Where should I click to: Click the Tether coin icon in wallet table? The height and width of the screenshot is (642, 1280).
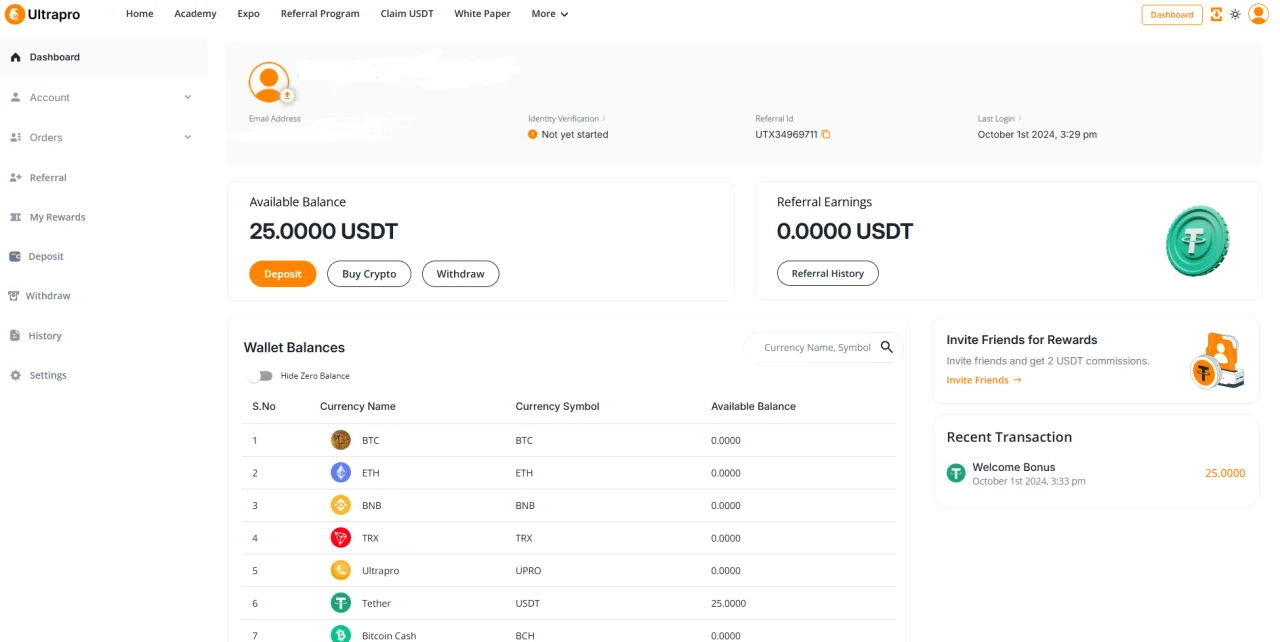[341, 603]
